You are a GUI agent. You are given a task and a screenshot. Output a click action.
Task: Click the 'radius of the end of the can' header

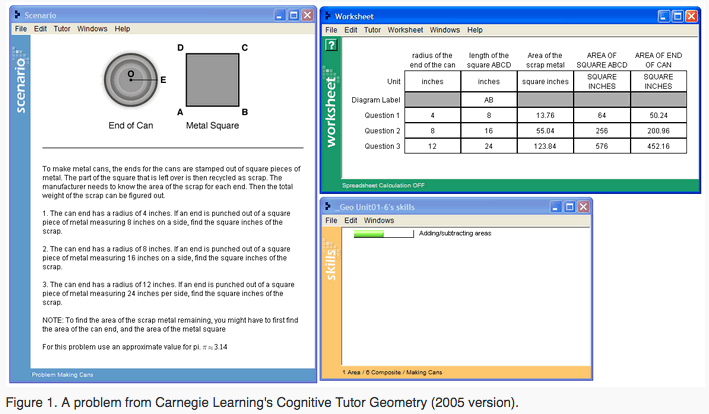tap(432, 60)
